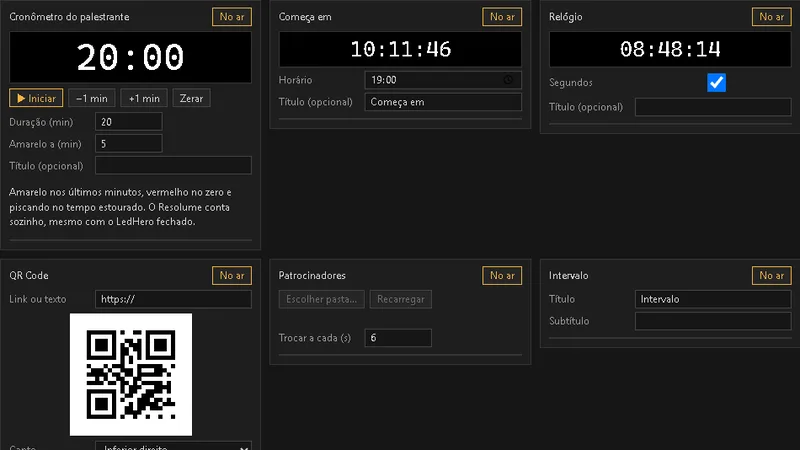Click the disabled Escolher pasta... button

tap(321, 299)
